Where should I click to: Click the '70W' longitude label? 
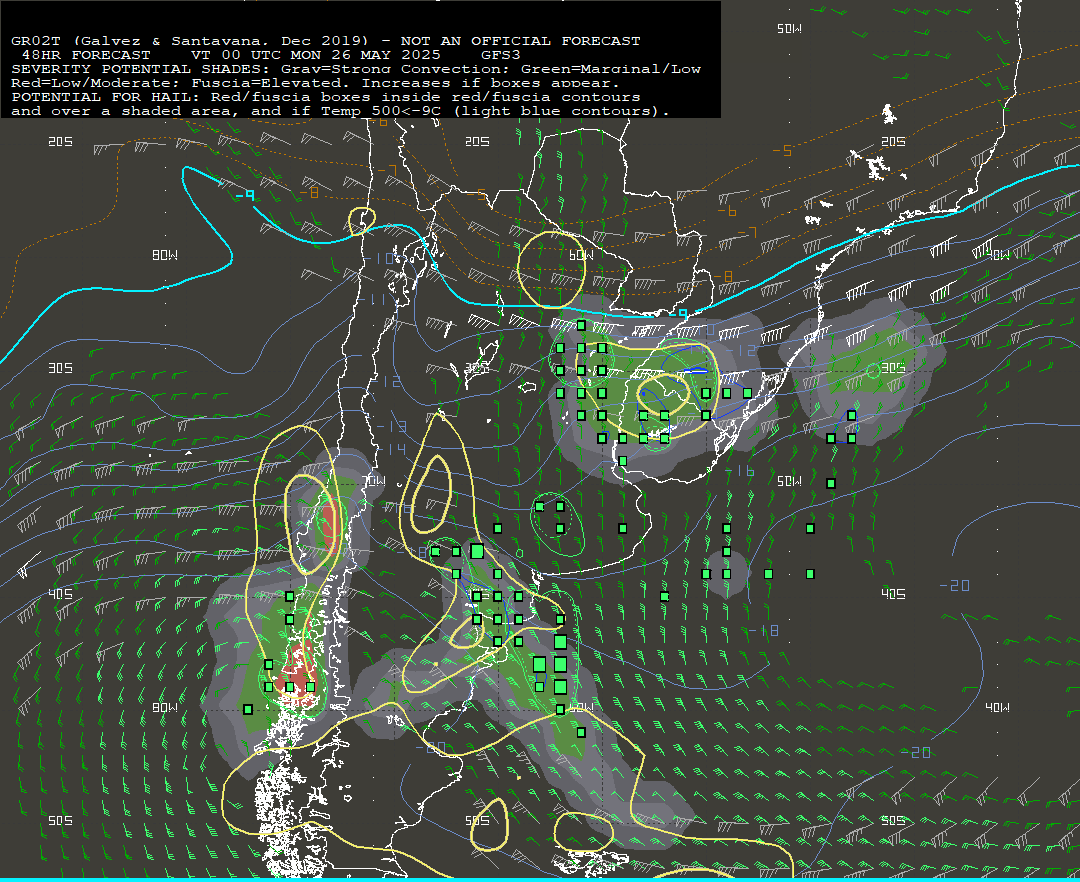[x=373, y=481]
